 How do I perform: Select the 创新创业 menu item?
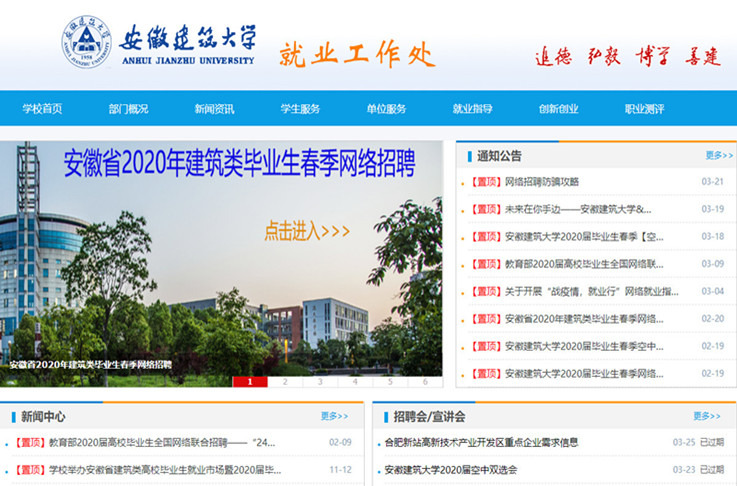pos(558,109)
